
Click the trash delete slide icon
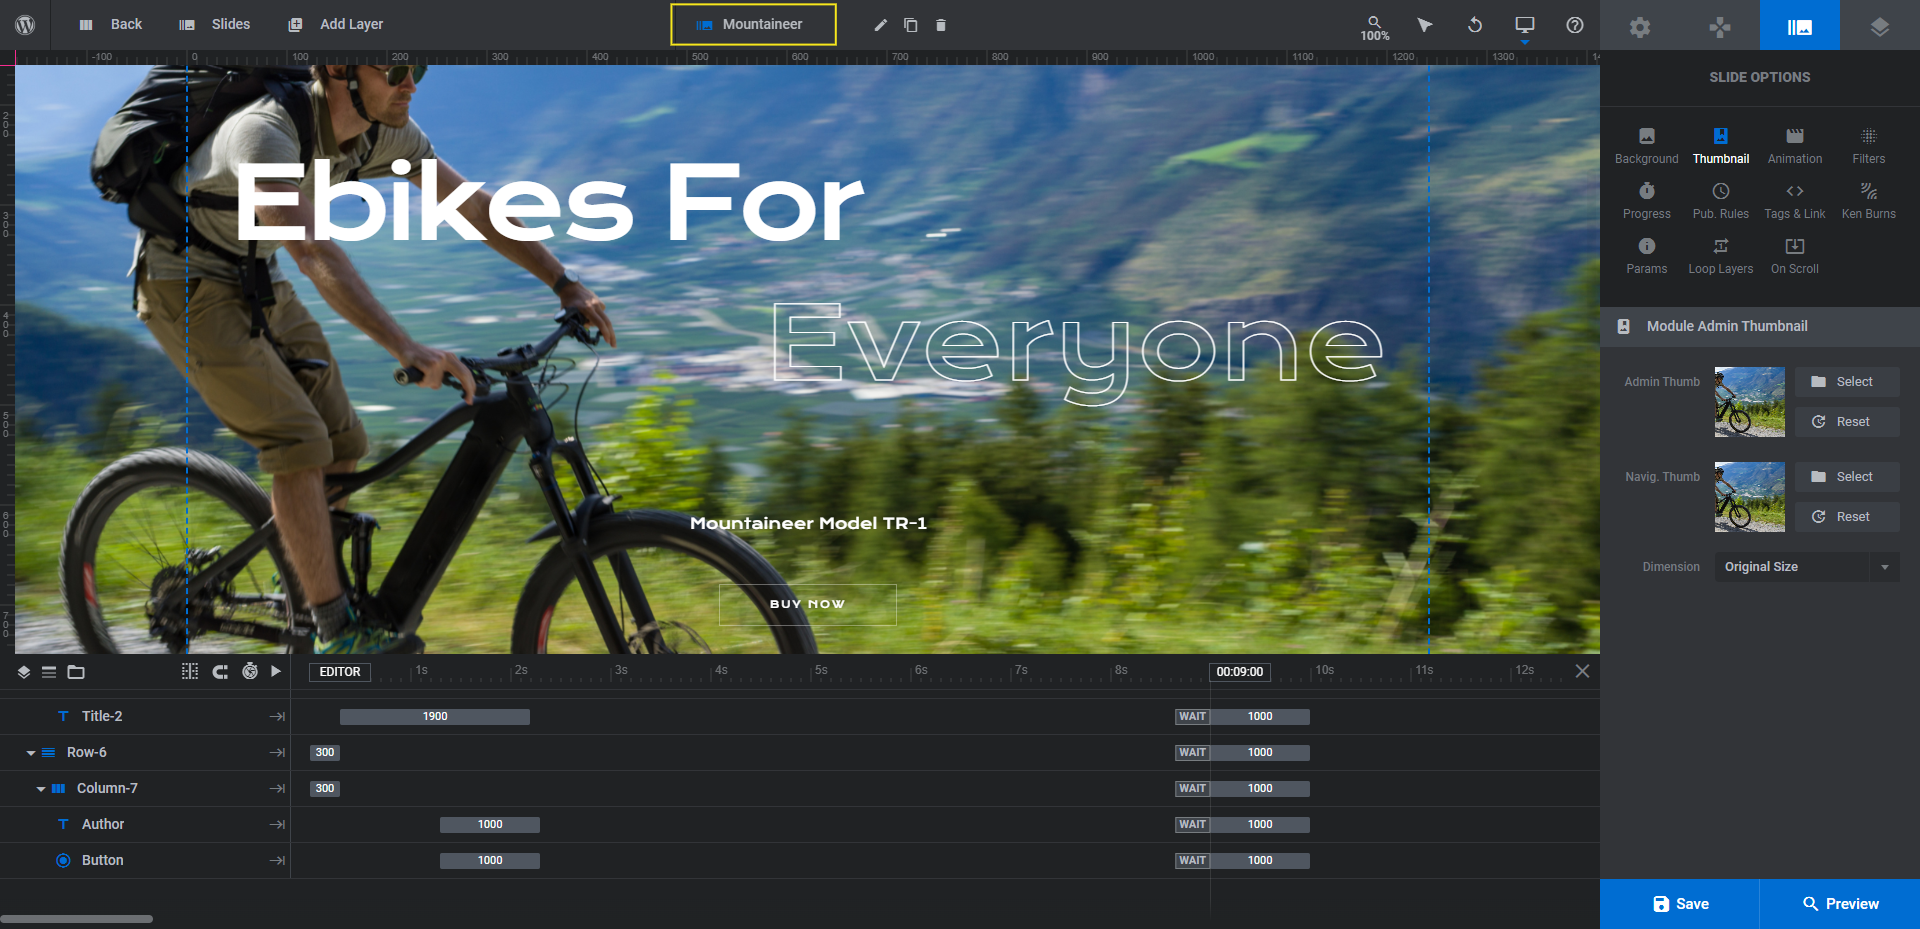coord(941,25)
